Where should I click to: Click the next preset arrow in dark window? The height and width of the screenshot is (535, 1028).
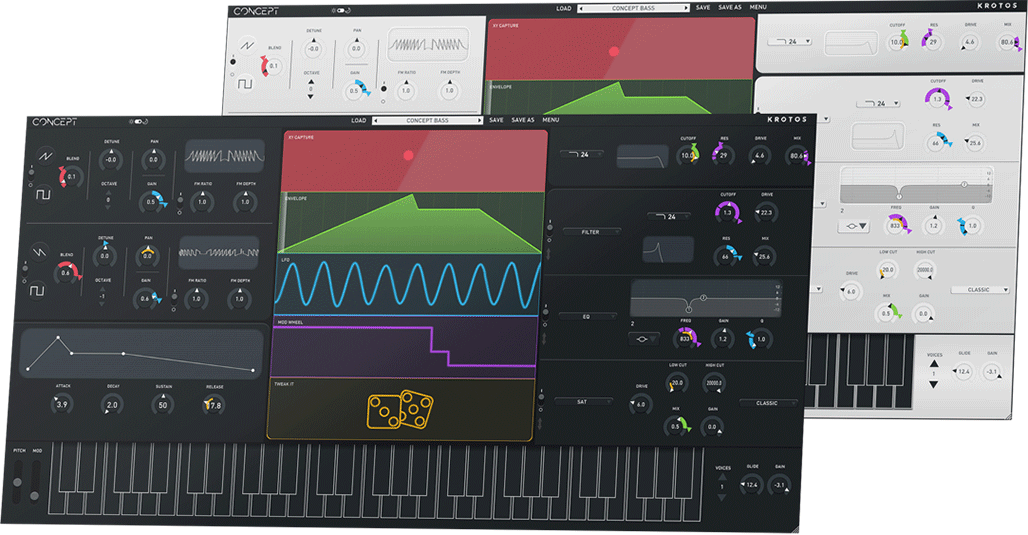click(480, 120)
